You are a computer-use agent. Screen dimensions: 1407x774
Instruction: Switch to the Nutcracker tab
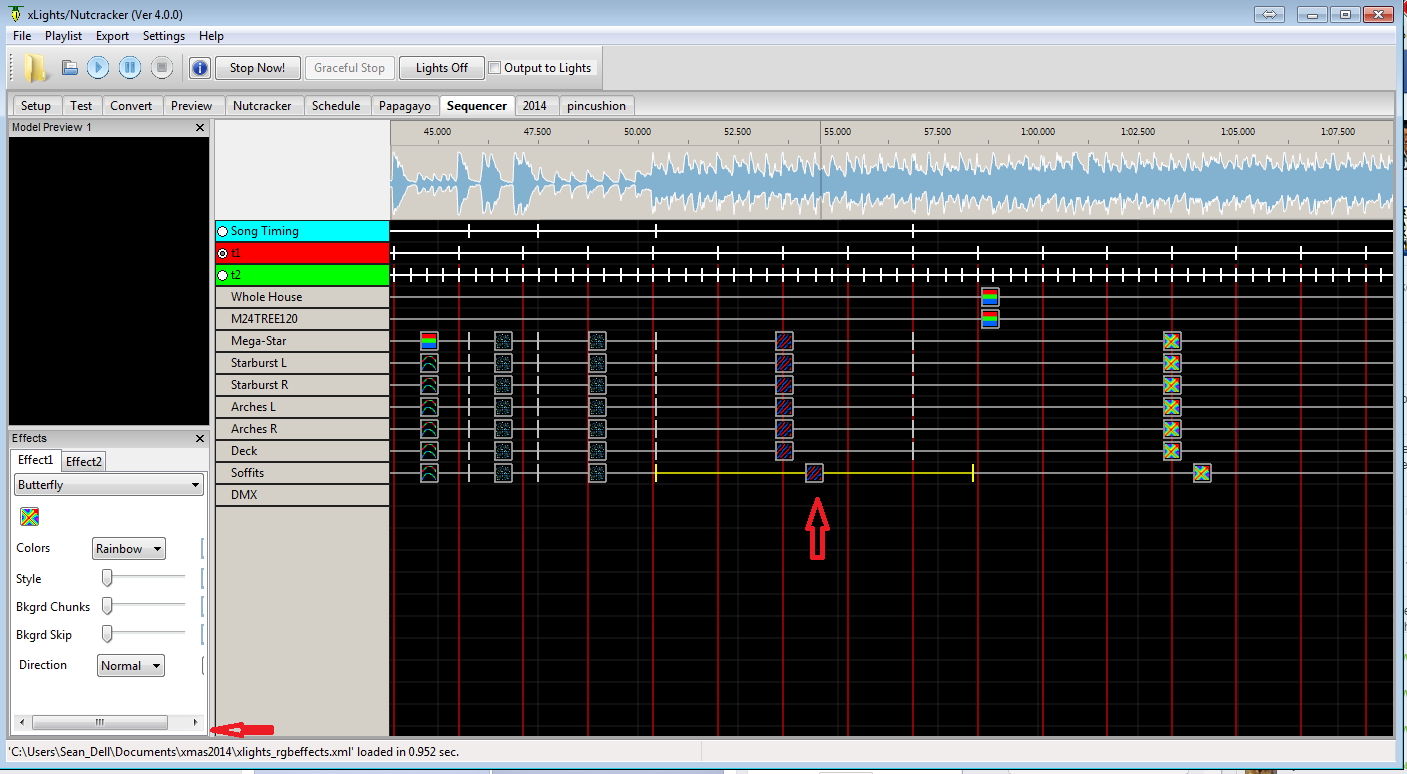click(x=262, y=105)
